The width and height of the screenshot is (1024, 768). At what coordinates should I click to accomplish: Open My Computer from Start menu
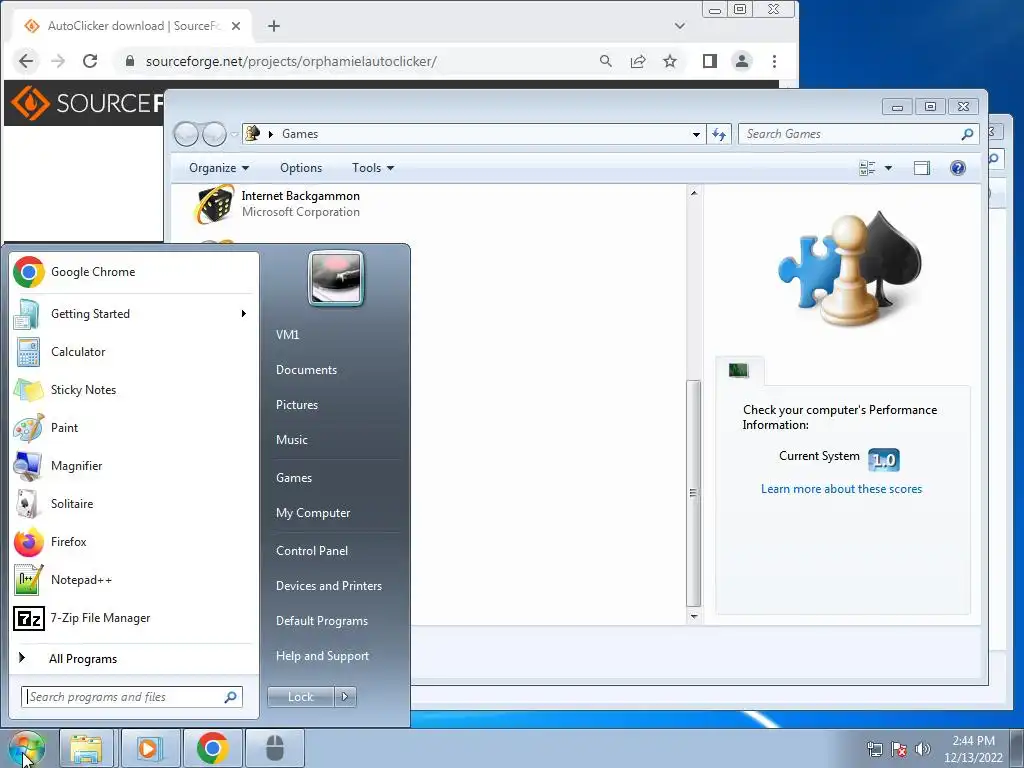coord(313,513)
